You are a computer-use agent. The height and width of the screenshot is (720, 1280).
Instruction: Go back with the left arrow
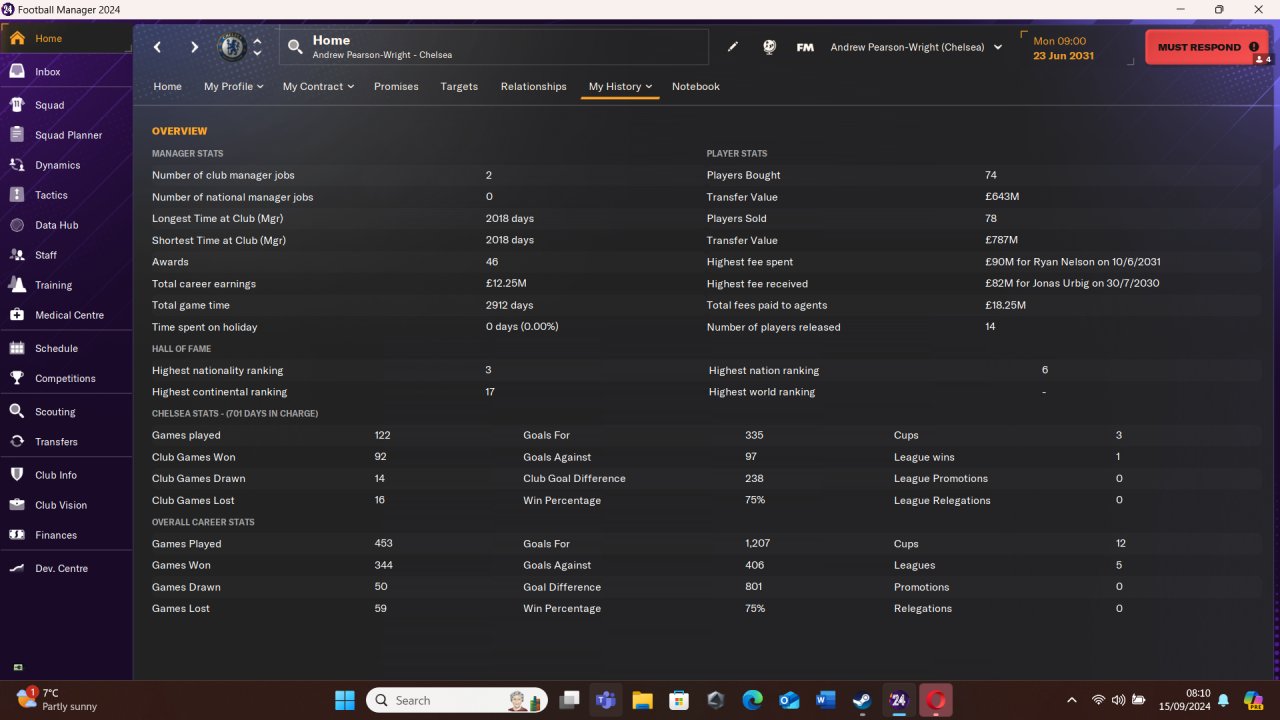(x=157, y=47)
